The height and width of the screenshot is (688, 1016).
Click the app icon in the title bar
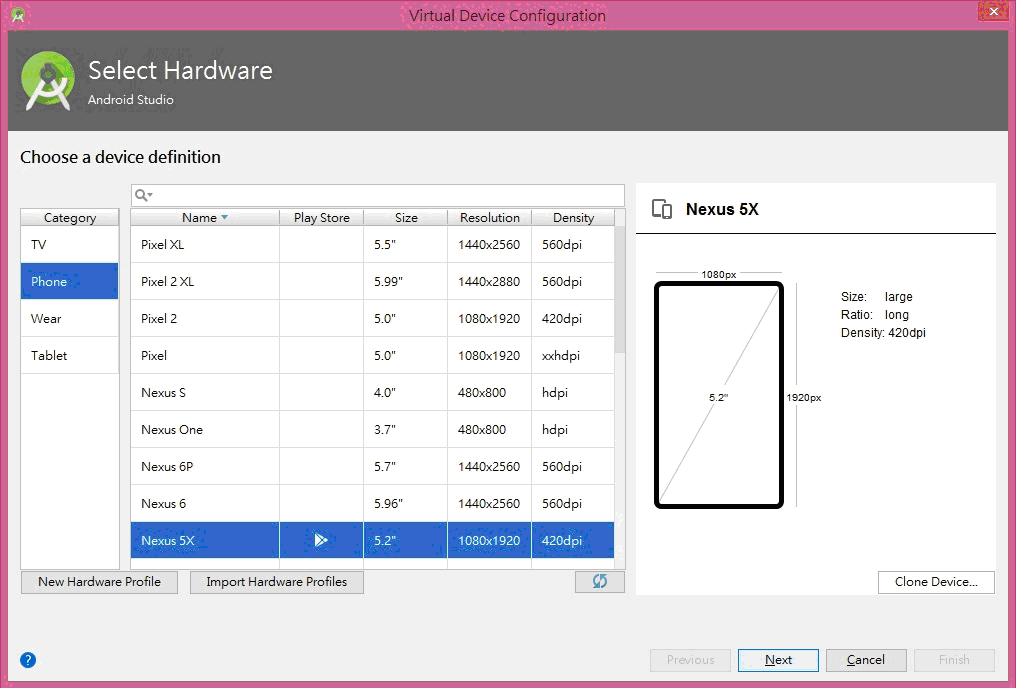[x=17, y=15]
